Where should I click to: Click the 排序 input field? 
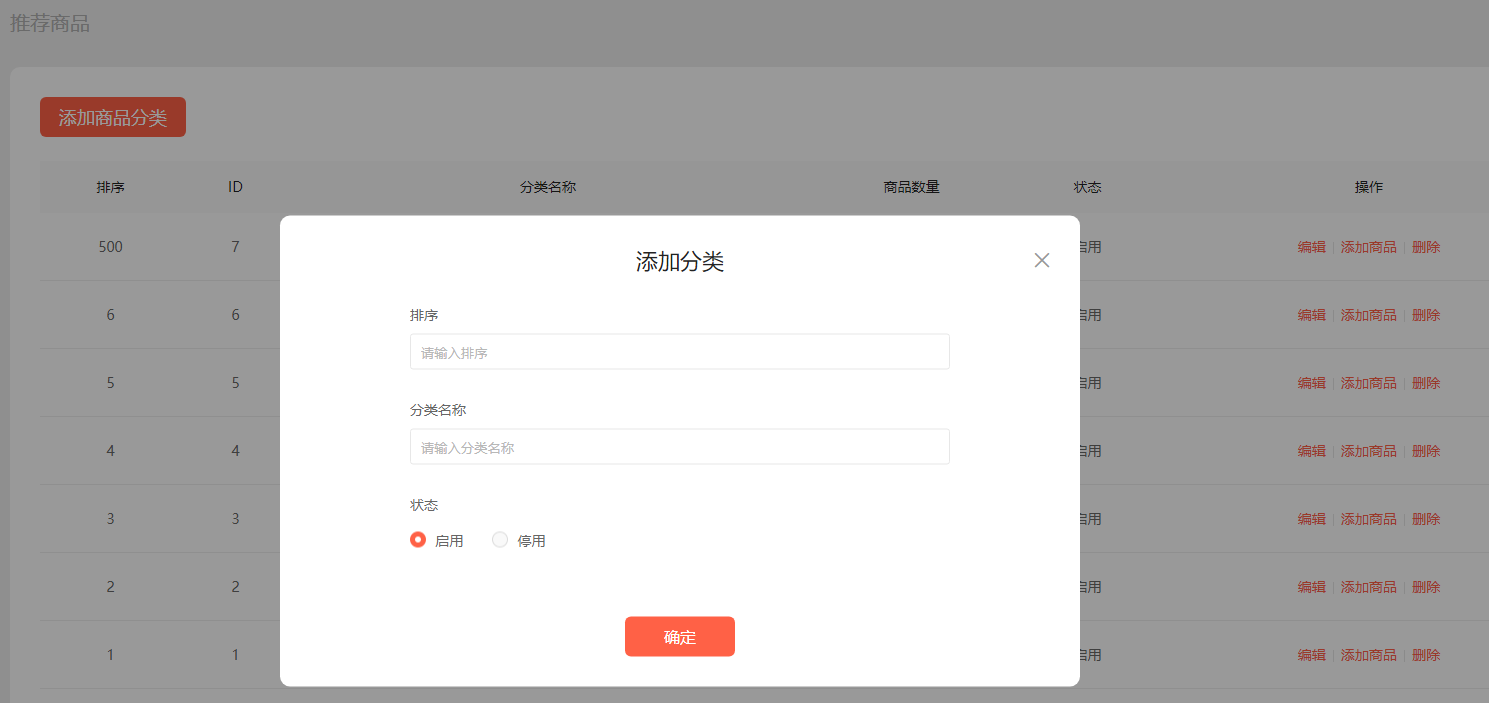(x=680, y=352)
